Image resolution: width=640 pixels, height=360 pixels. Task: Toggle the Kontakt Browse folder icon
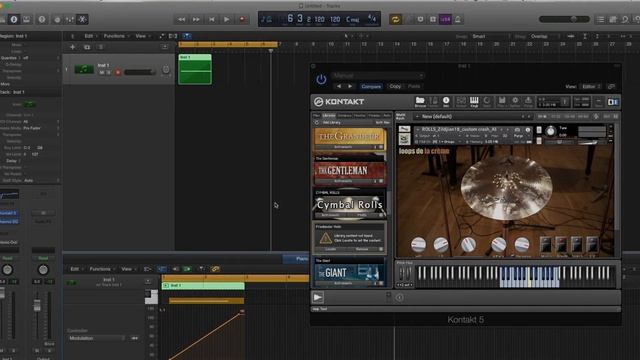pyautogui.click(x=420, y=102)
